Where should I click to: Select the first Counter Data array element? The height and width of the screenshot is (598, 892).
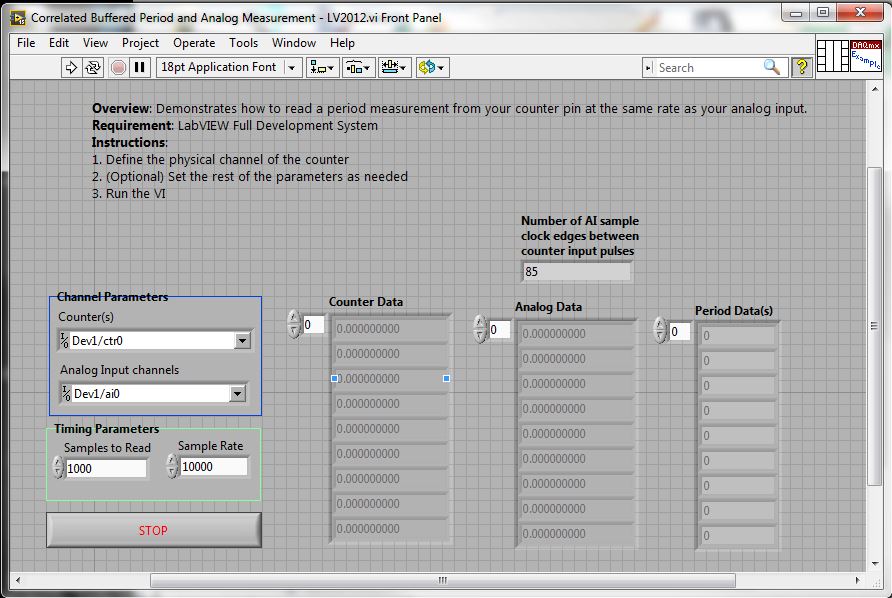coord(391,329)
